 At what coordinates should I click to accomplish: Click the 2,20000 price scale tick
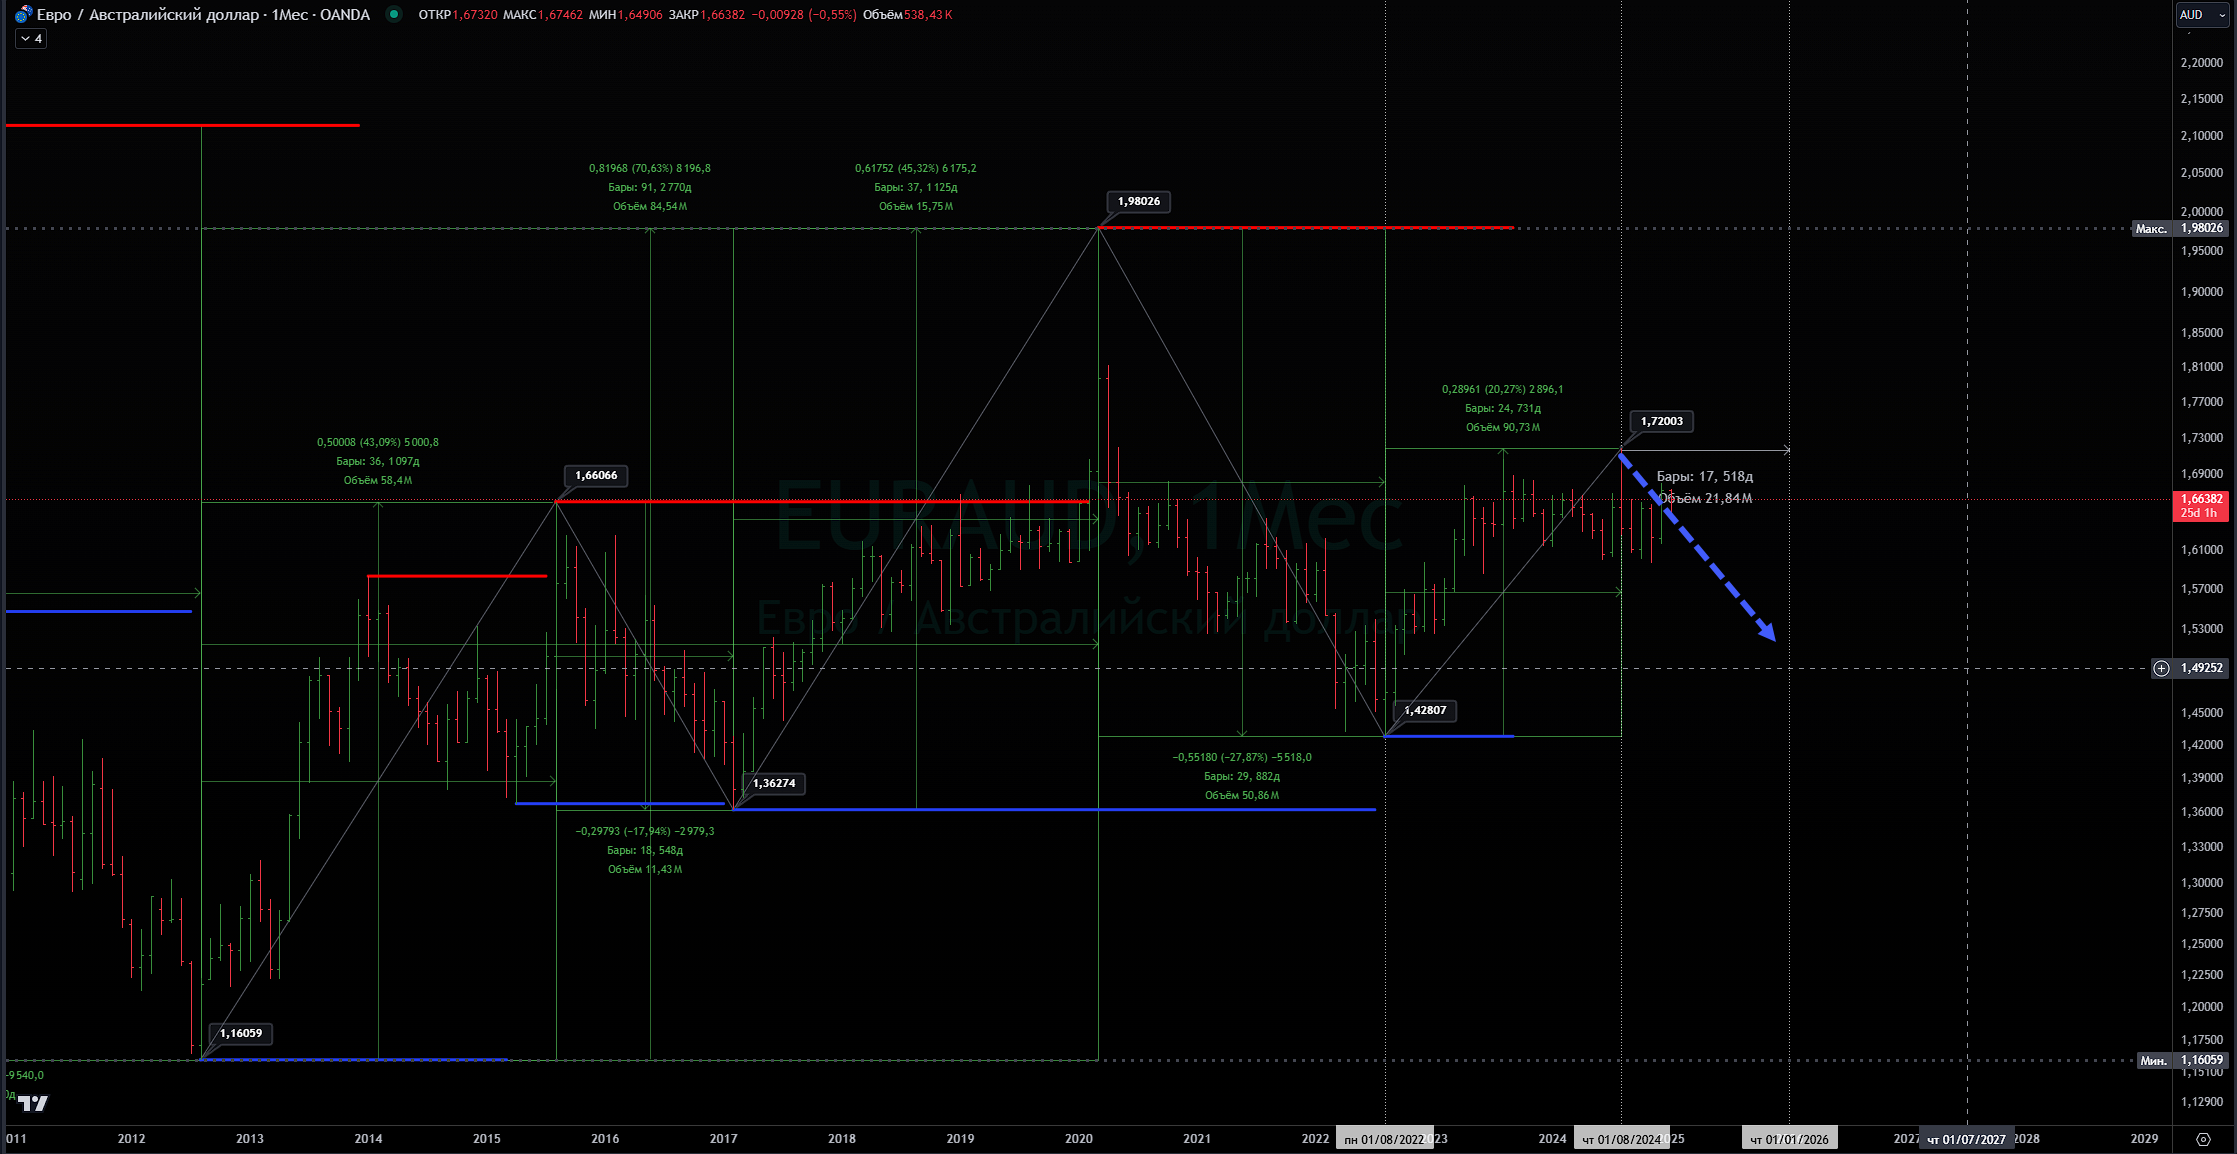point(2202,62)
